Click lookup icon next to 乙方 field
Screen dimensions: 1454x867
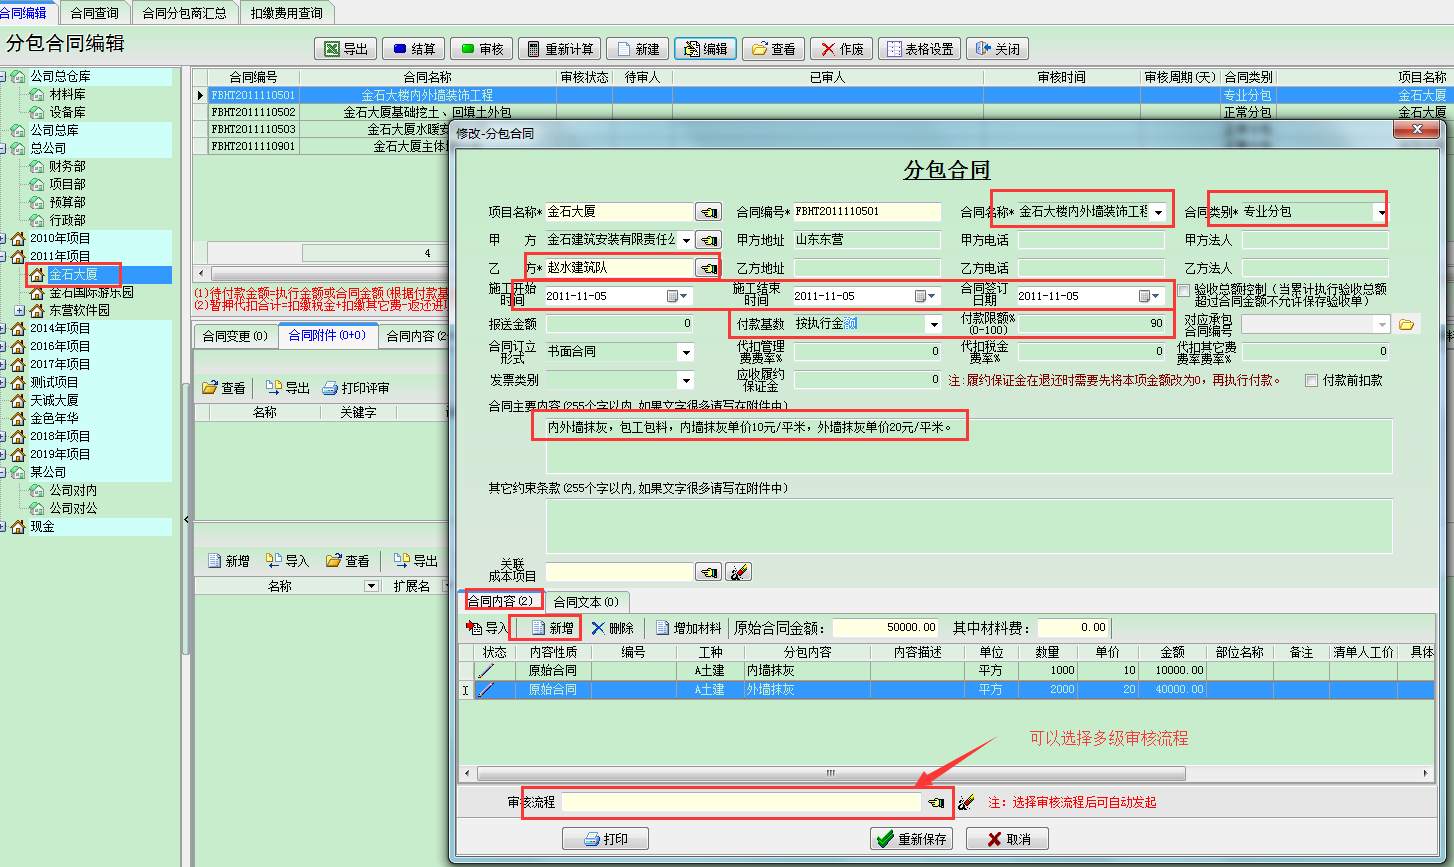pyautogui.click(x=708, y=268)
